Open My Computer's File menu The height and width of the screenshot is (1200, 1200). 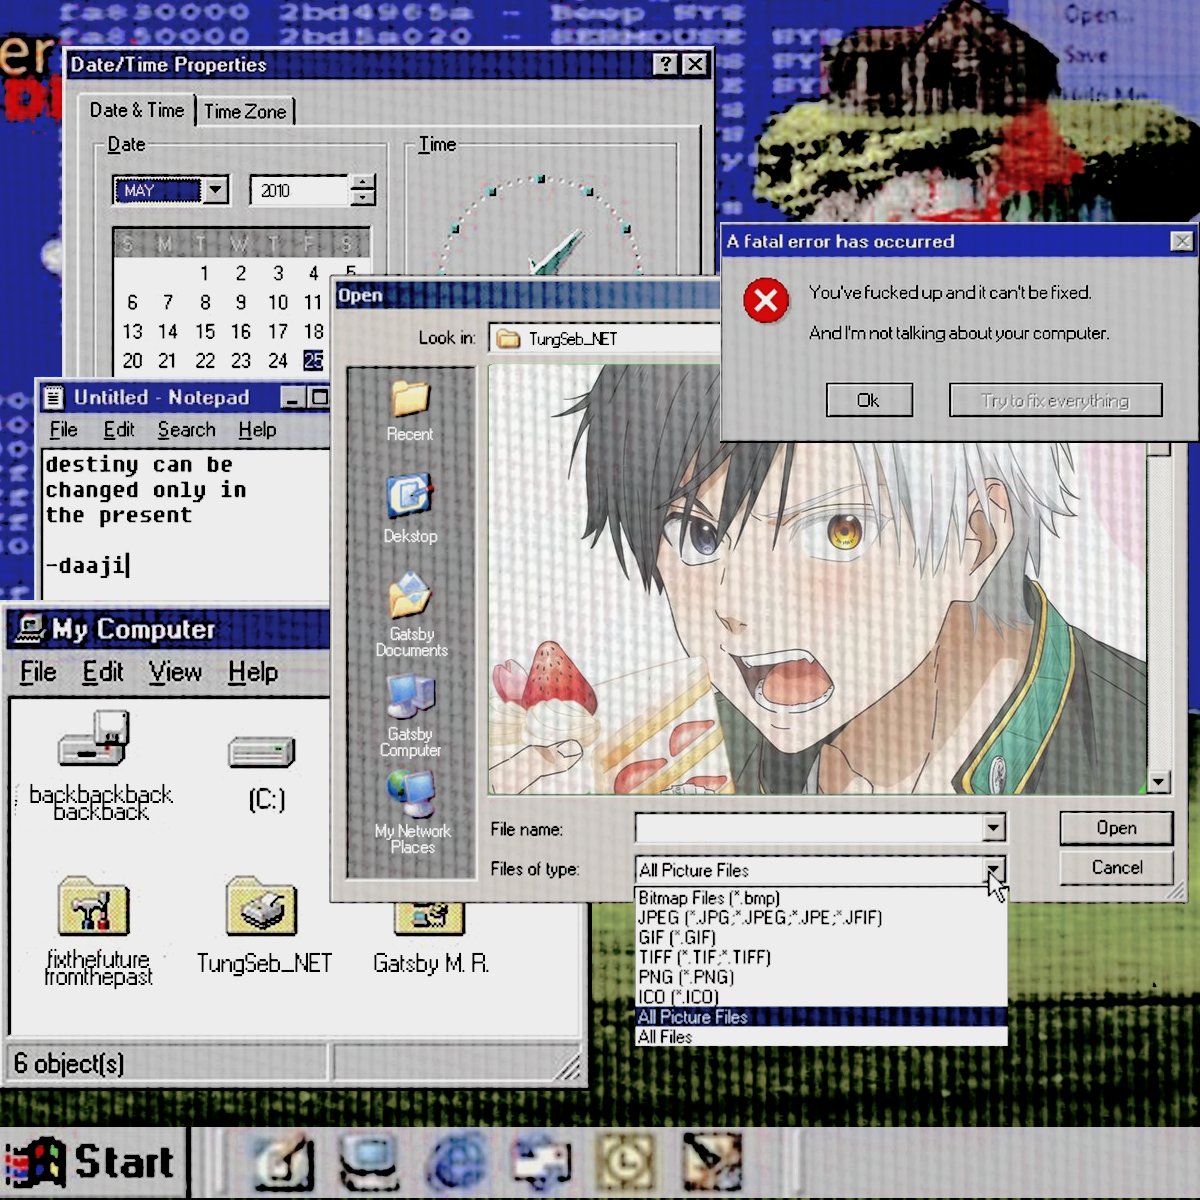(x=38, y=672)
